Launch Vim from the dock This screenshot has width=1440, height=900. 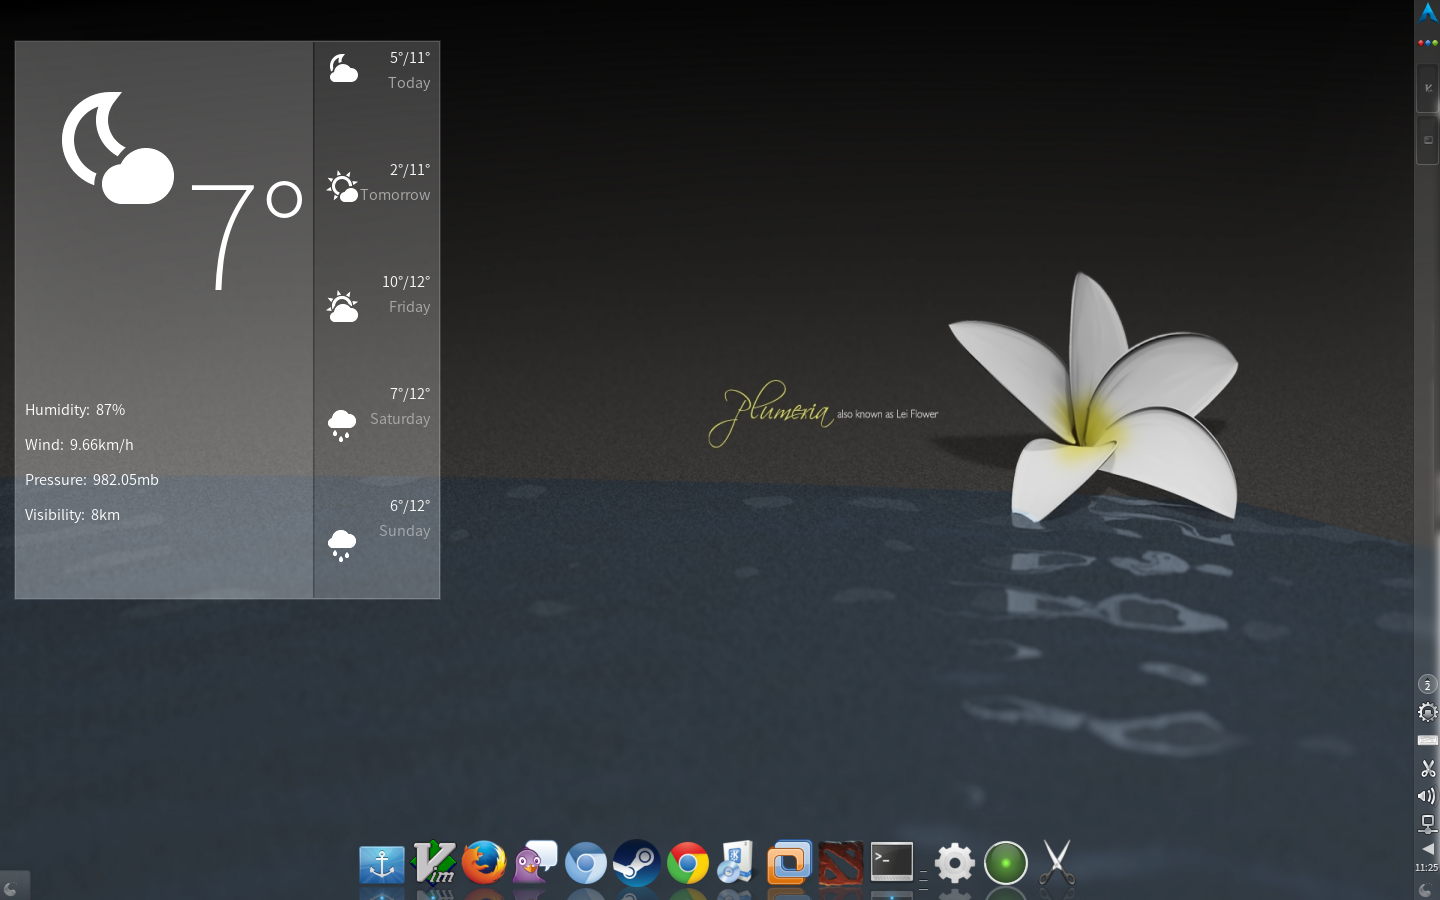(x=434, y=862)
